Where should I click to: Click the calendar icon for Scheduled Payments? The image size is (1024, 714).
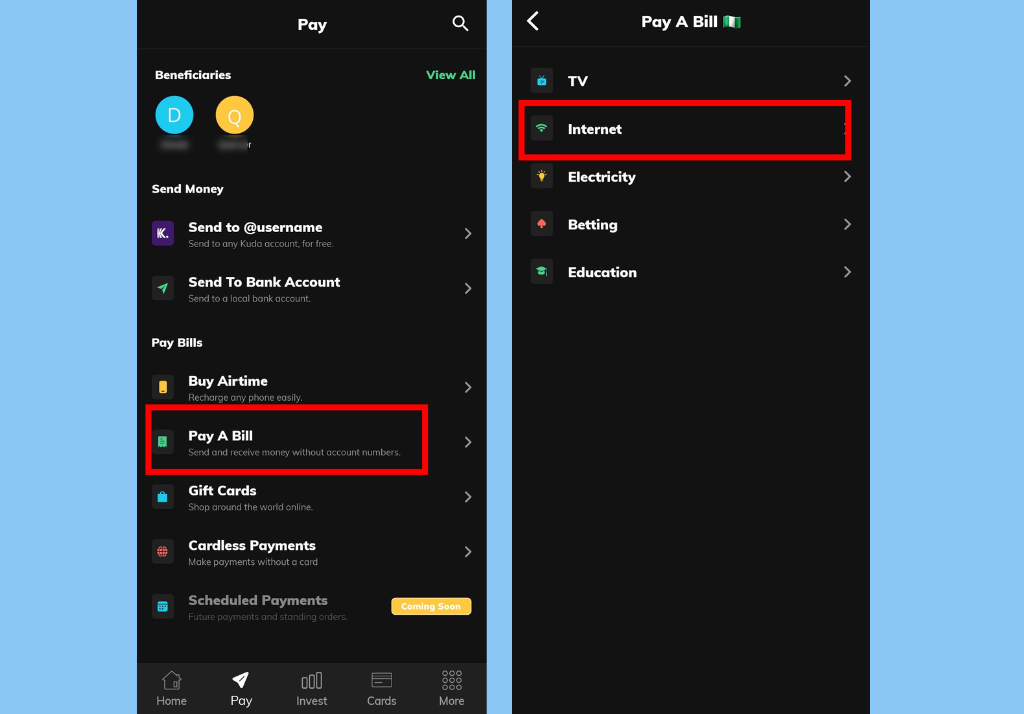coord(163,607)
